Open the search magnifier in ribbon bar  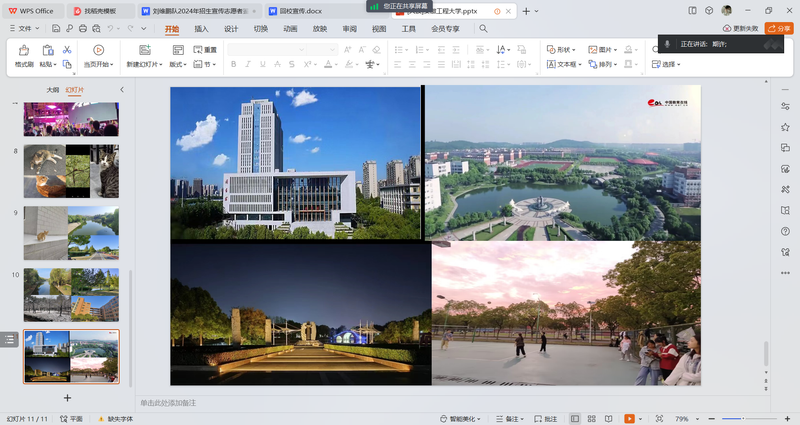pos(483,29)
